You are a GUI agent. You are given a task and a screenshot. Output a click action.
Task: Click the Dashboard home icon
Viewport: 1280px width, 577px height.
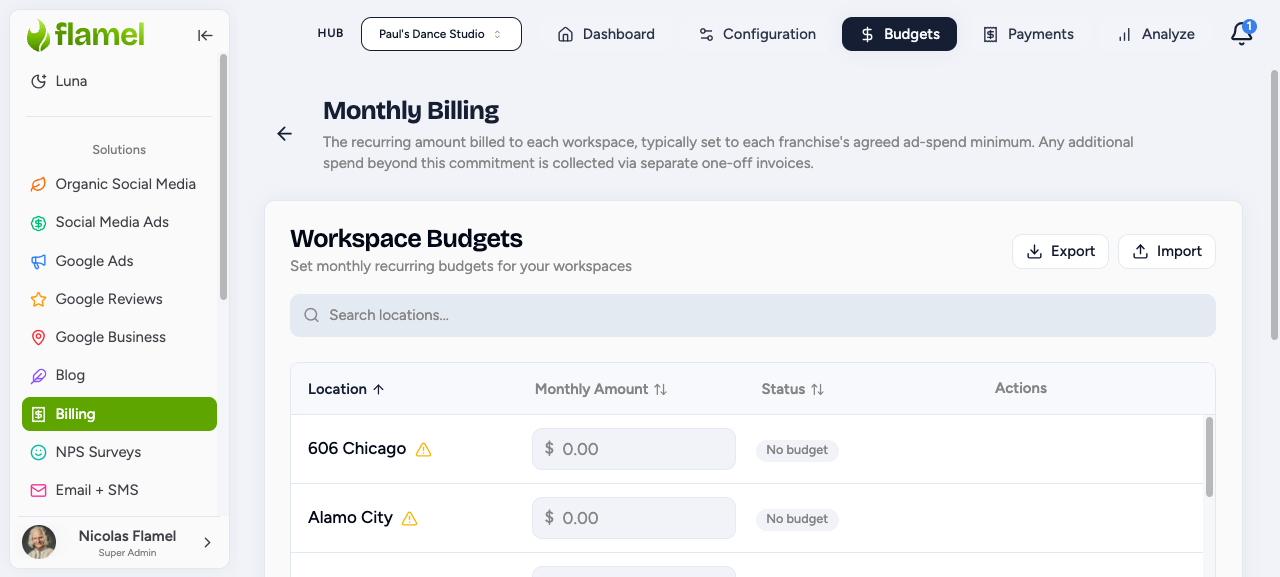click(565, 34)
